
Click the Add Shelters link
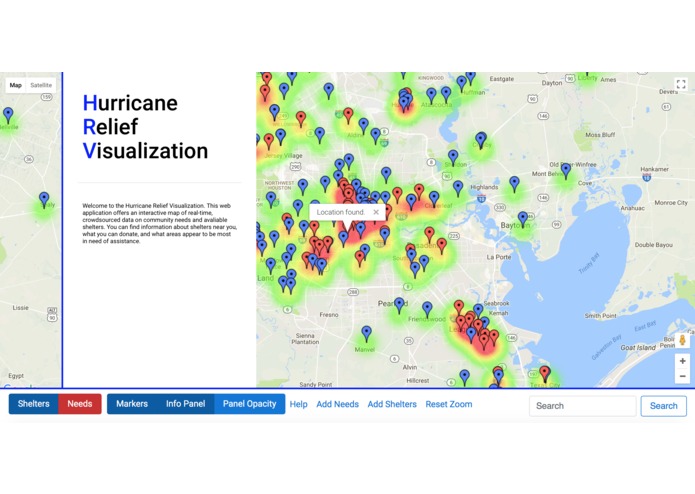tap(392, 405)
